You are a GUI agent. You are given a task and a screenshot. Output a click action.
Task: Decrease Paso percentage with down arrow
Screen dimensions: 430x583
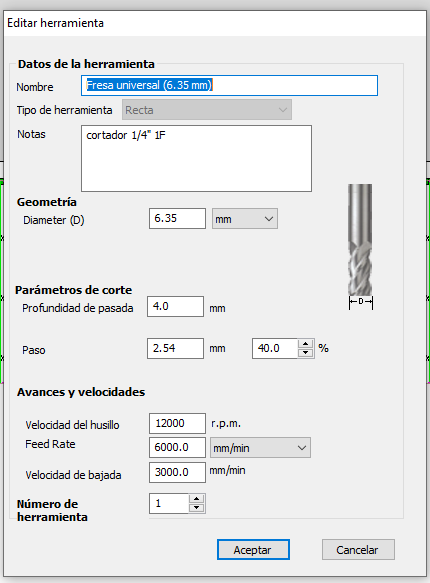click(305, 353)
